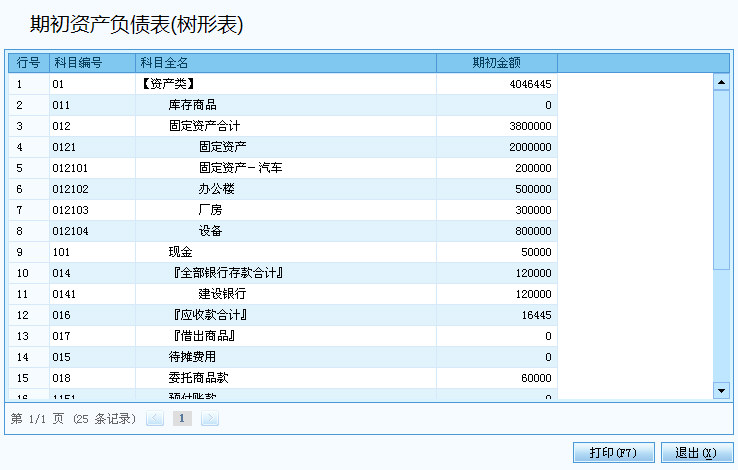Select the 【资产类】 root row
Viewport: 738px width, 470px height.
[x=166, y=84]
